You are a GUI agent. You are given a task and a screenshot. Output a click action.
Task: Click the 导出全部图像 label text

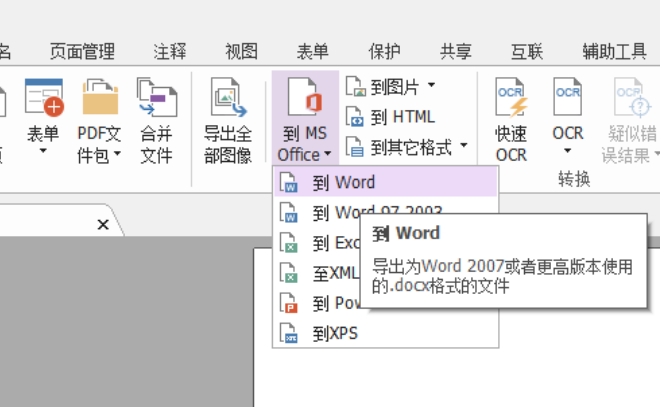[x=228, y=145]
